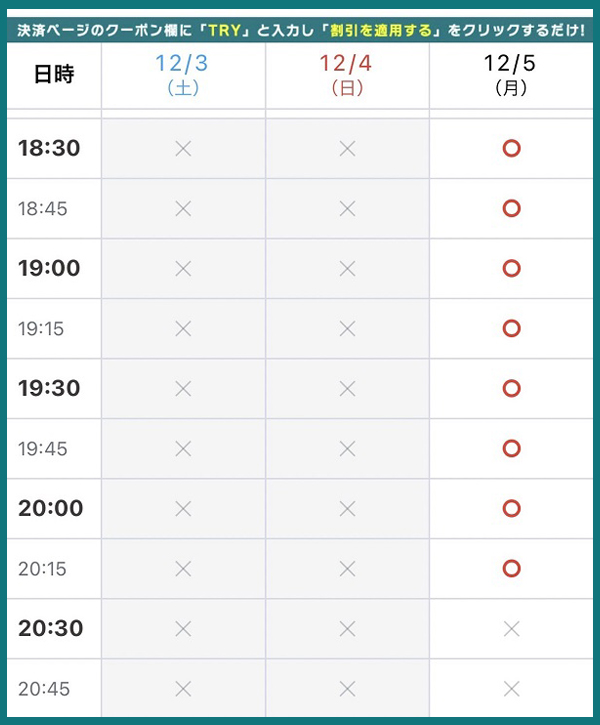Click the X at 19:00 for Sunday 12/4
600x725 pixels.
[x=347, y=268]
